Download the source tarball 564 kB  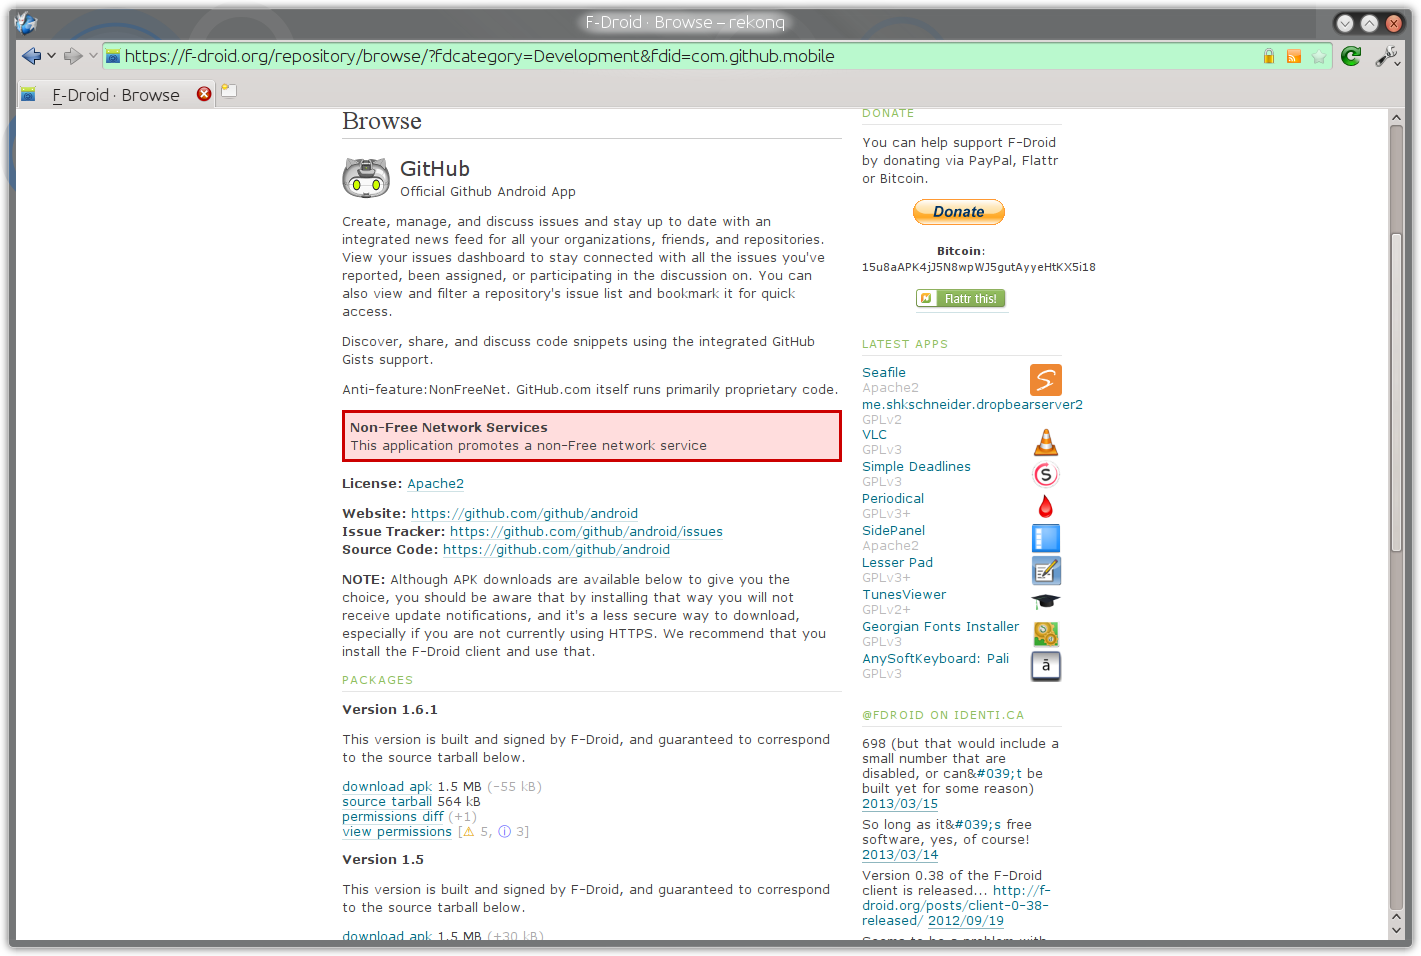(x=387, y=802)
